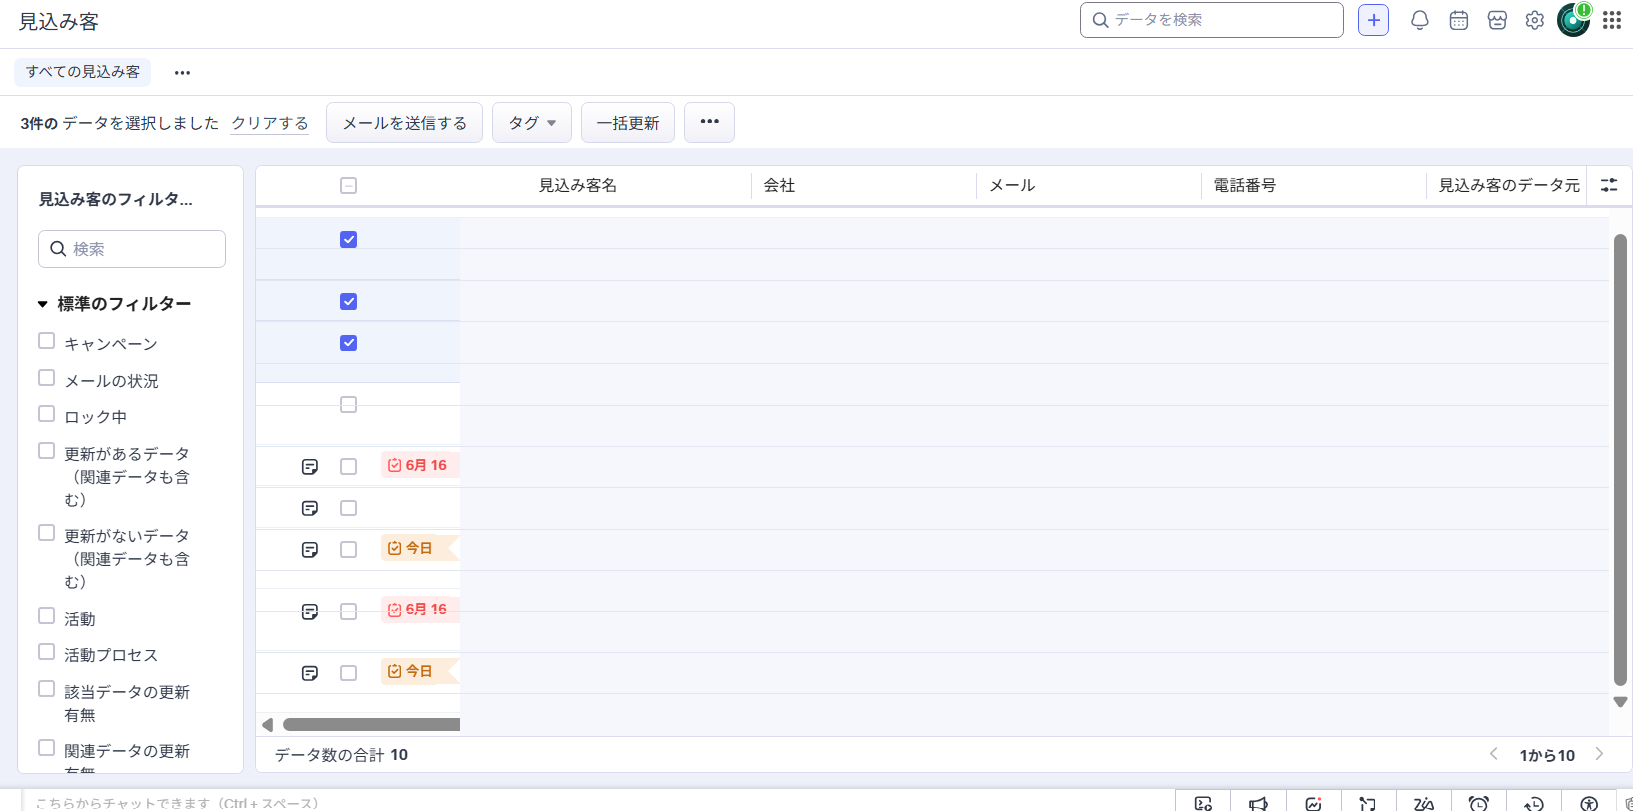Image resolution: width=1633 pixels, height=811 pixels.
Task: Click the メール column header
Action: click(x=1012, y=185)
